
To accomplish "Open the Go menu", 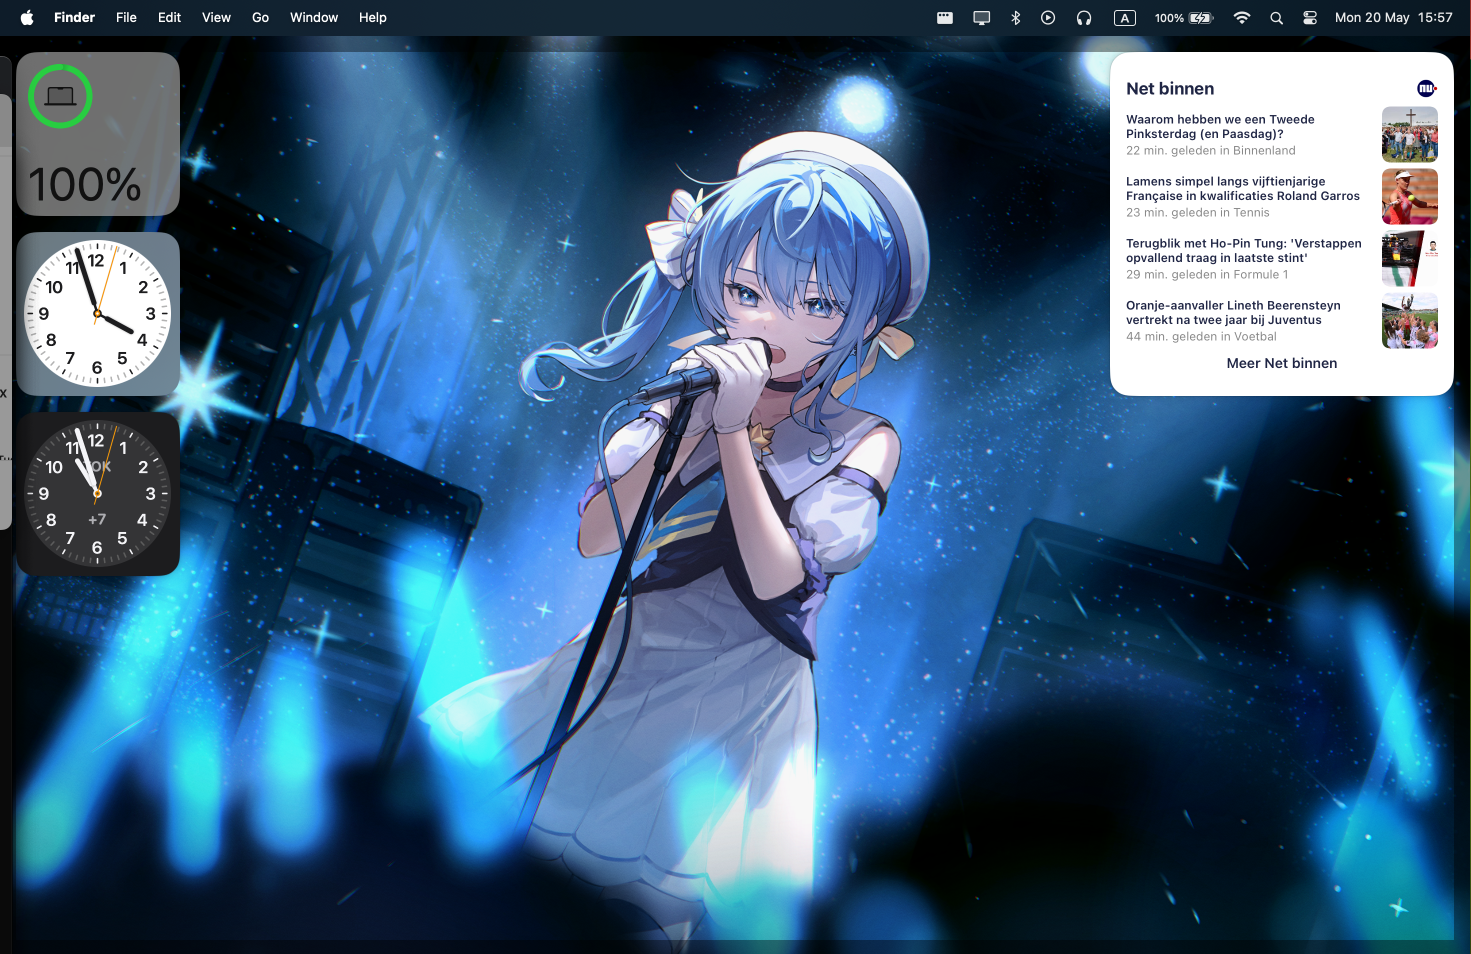I will coord(260,17).
